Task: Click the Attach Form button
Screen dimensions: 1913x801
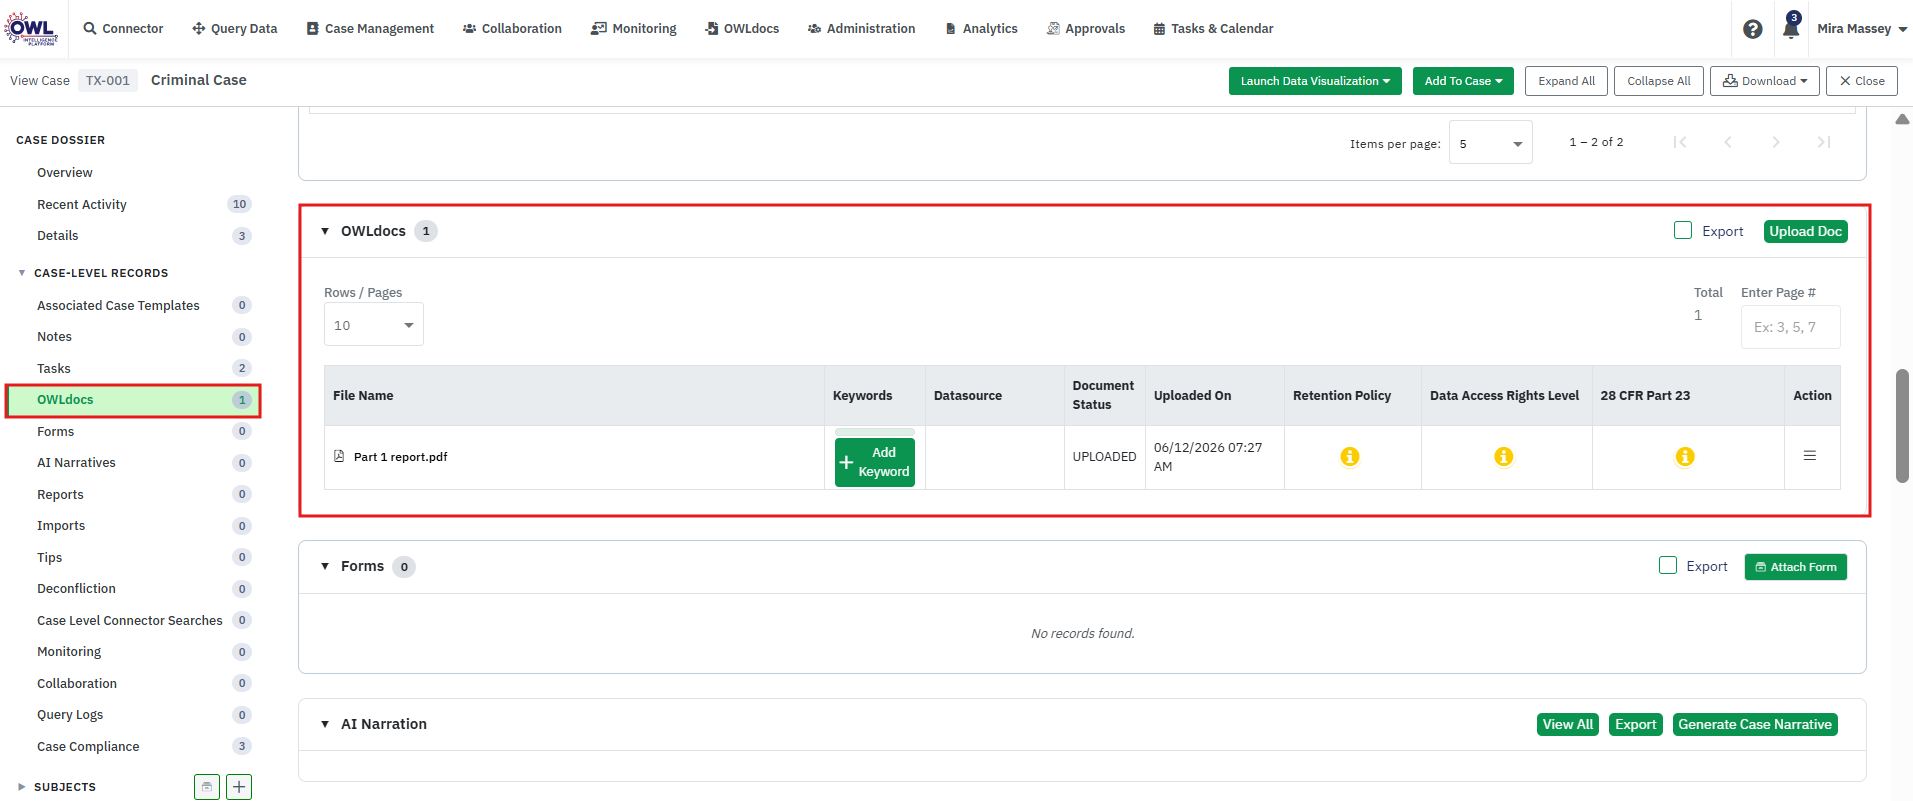Action: [1795, 567]
